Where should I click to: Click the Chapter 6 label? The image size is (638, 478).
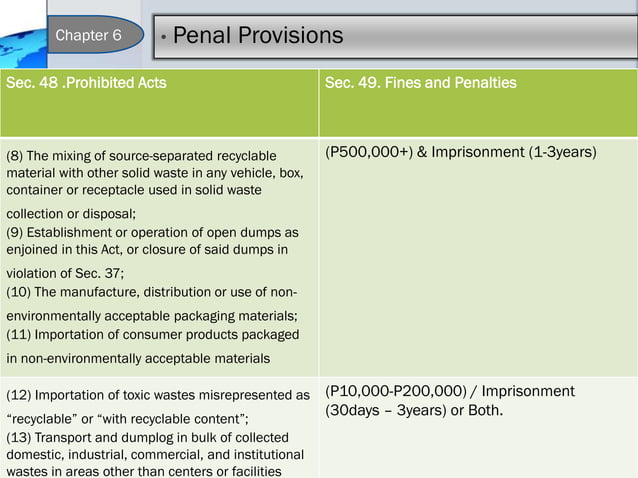pyautogui.click(x=88, y=36)
